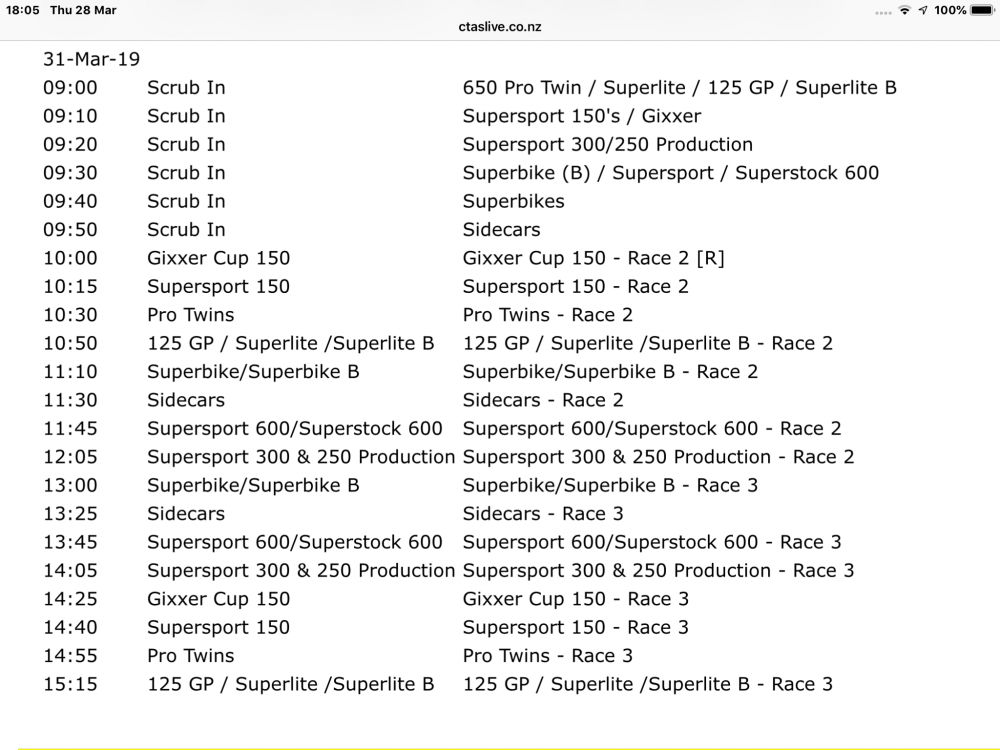Tap Superbike/Superbike B - Race 3
This screenshot has height=750, width=1000.
coord(610,485)
